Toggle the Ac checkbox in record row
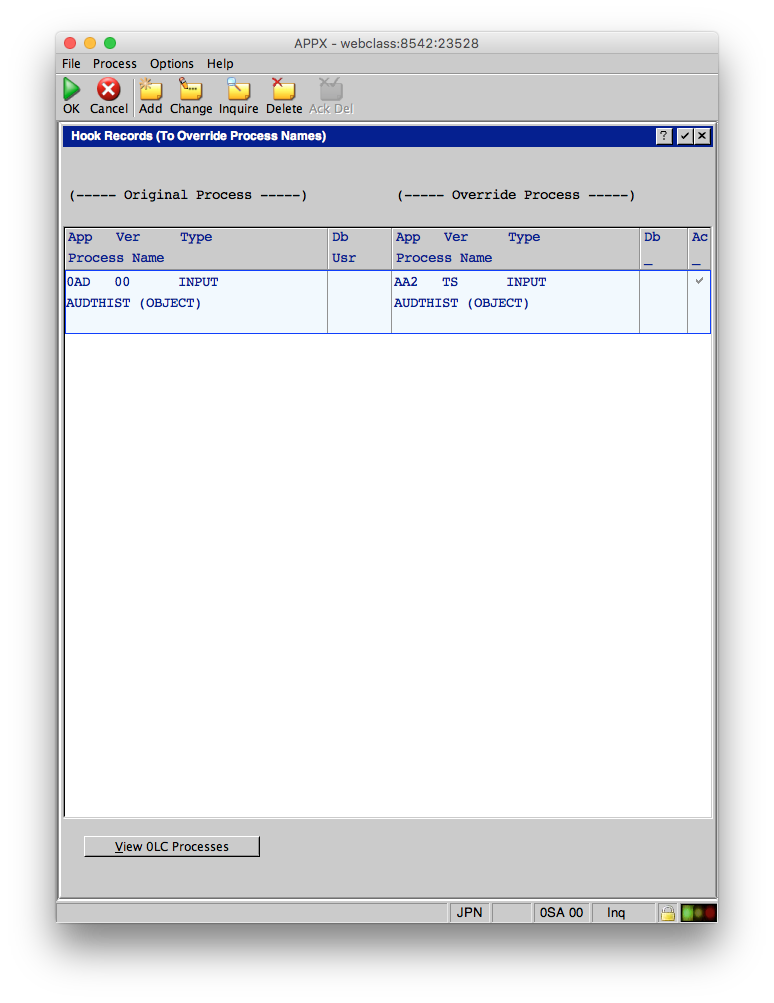774x1003 pixels. click(699, 282)
